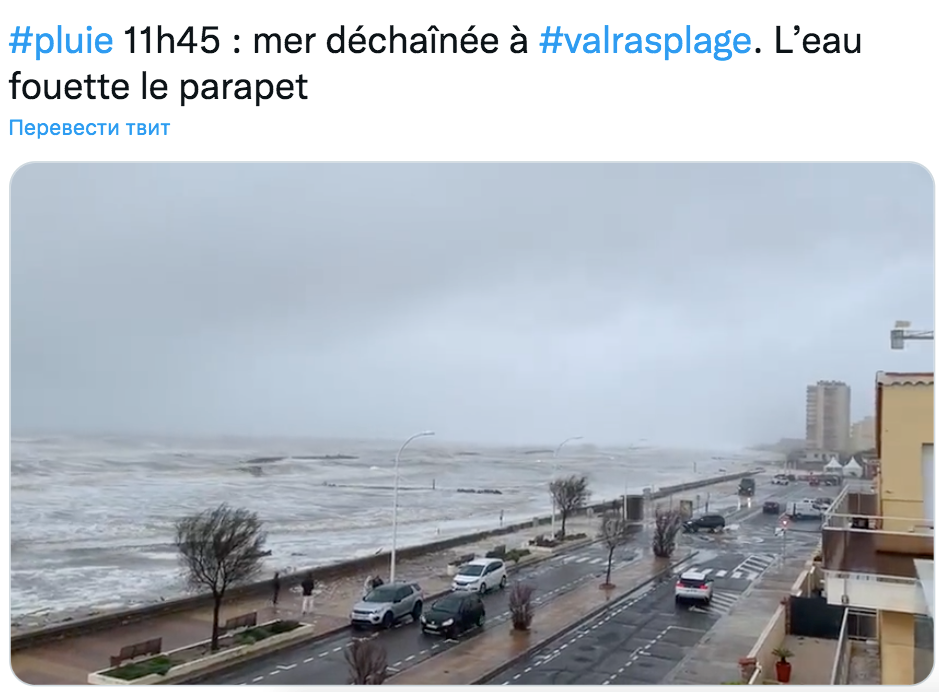Open the #pluie hashtag
939x692 pixels.
[x=61, y=41]
